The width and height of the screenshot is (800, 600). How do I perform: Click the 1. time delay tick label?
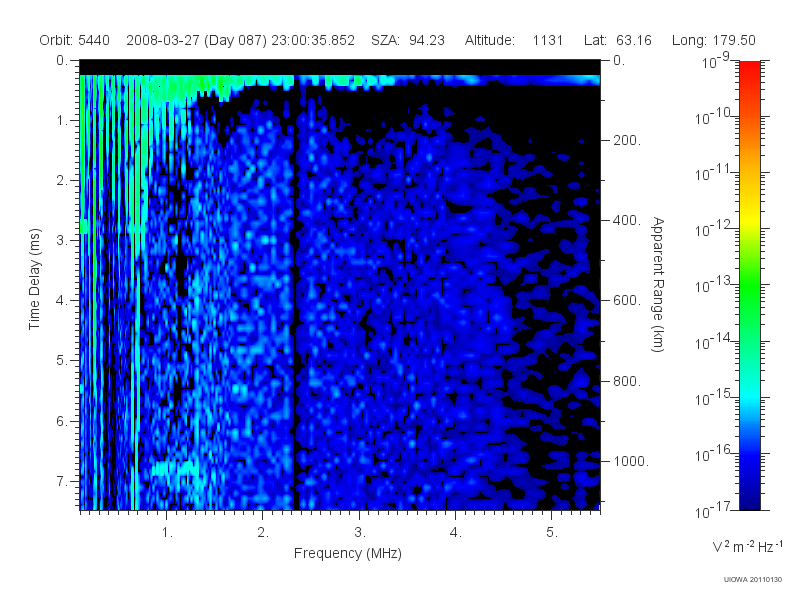click(62, 121)
